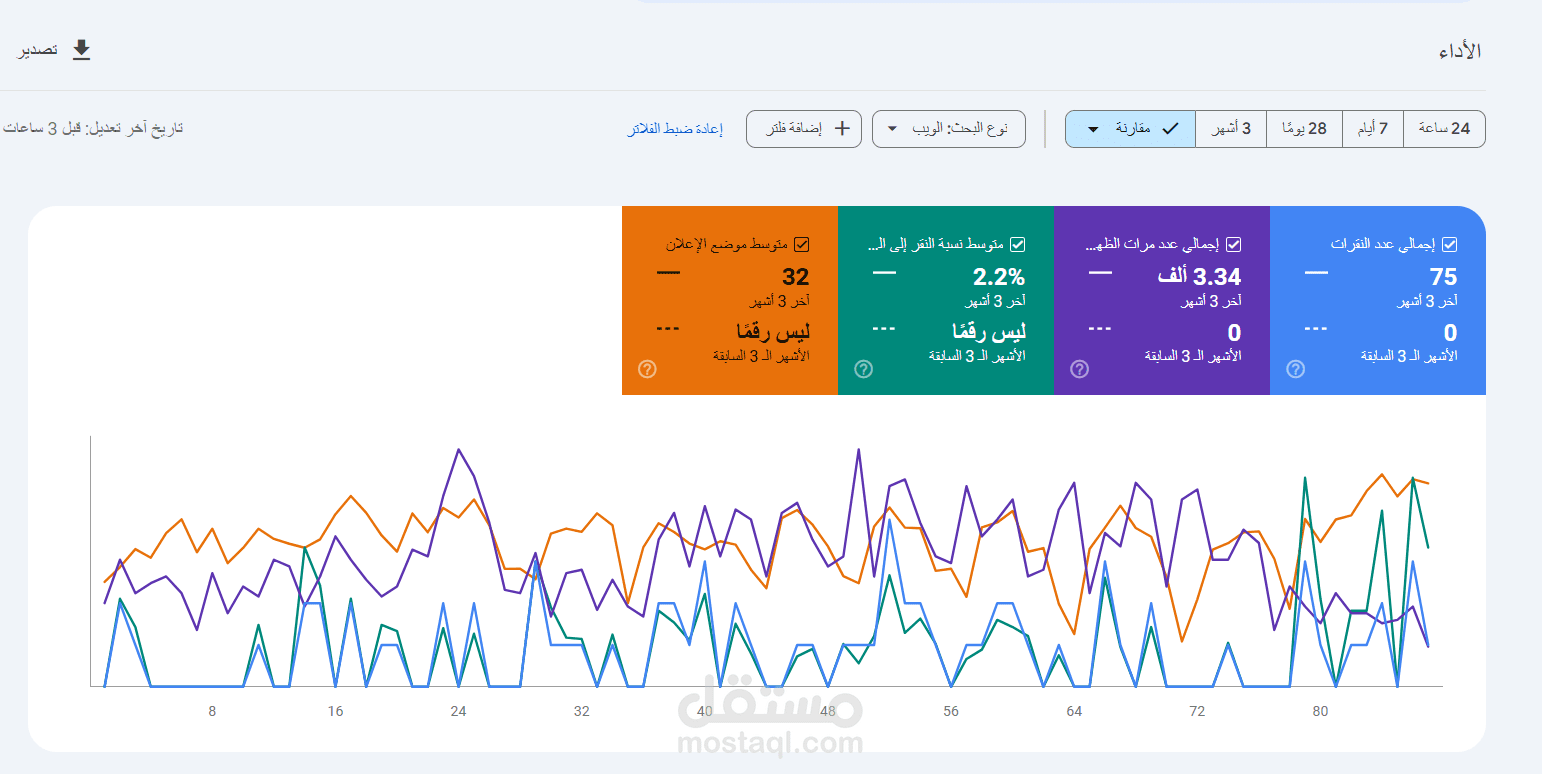Expand the مقارنة dropdown arrow
1542x774 pixels.
point(1093,129)
